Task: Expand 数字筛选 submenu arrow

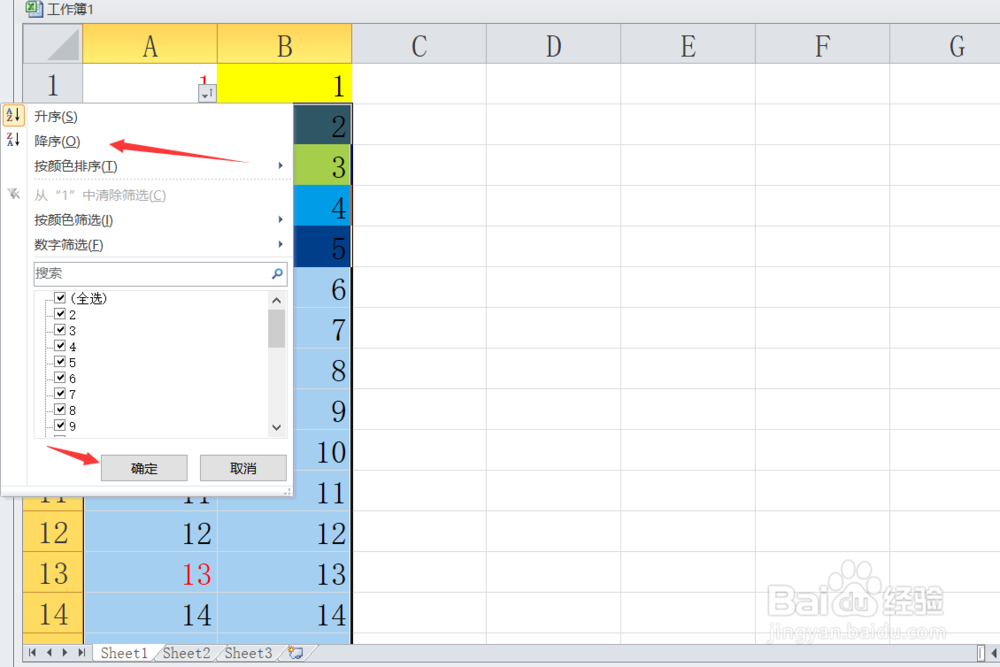Action: (x=280, y=244)
